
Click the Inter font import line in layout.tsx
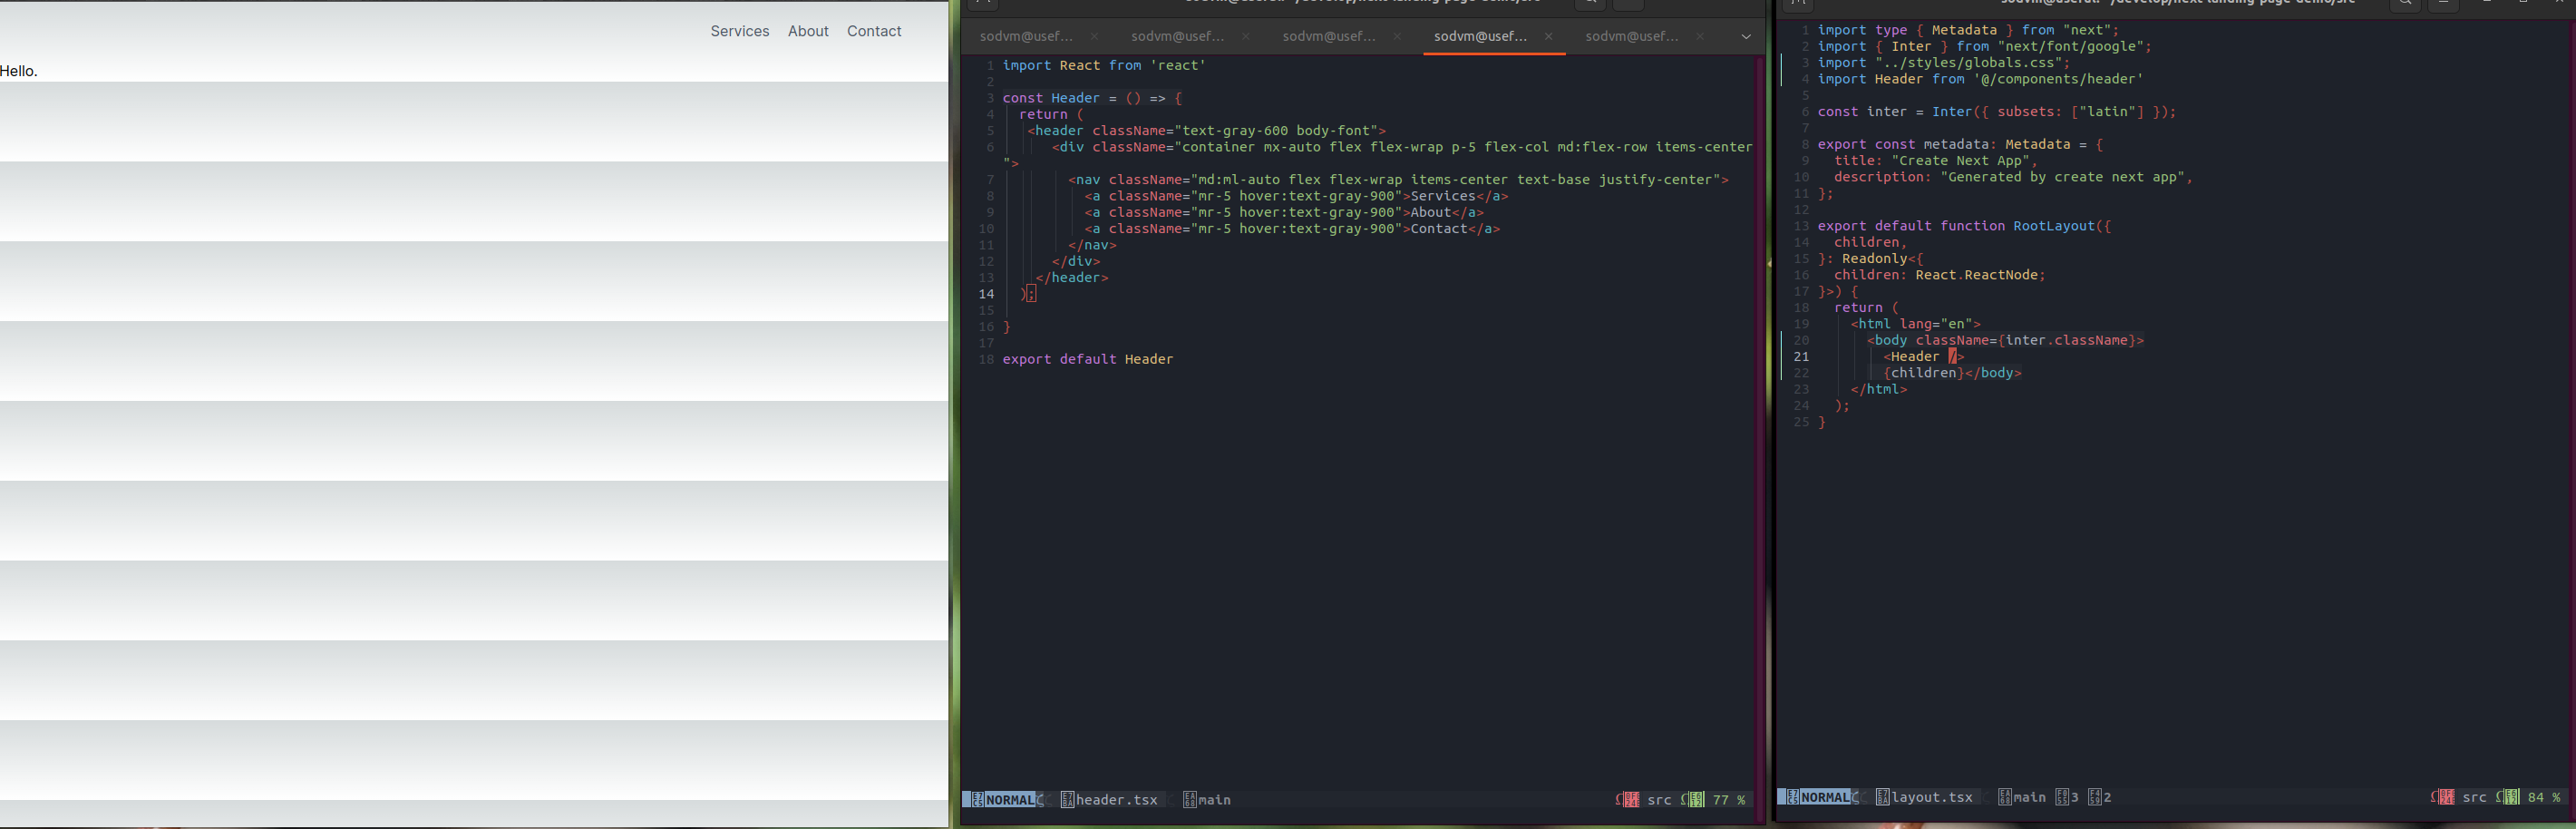1984,46
